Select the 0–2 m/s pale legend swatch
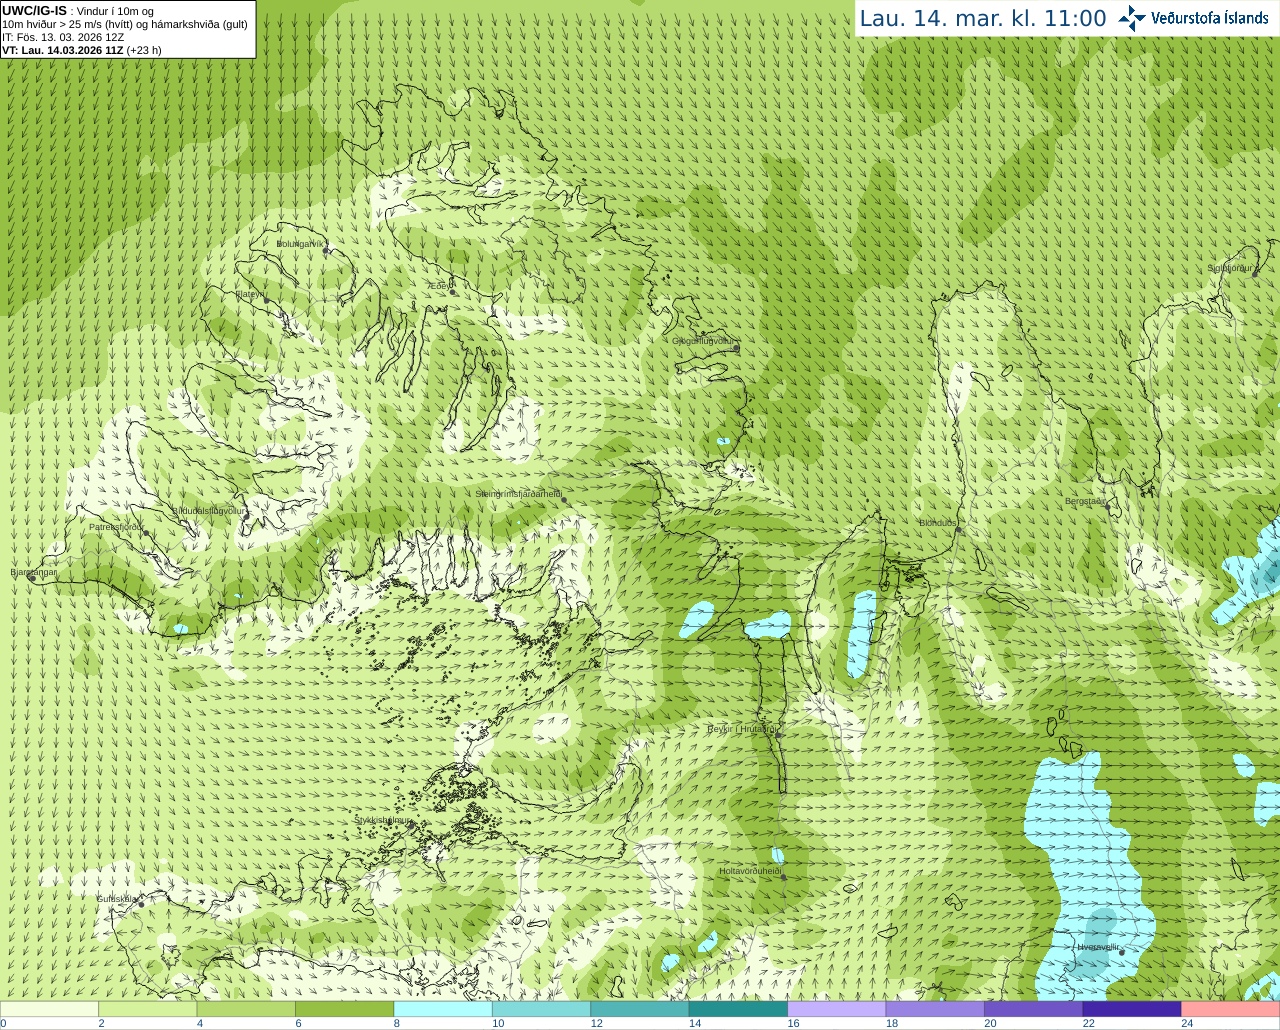The image size is (1280, 1030). (49, 1009)
